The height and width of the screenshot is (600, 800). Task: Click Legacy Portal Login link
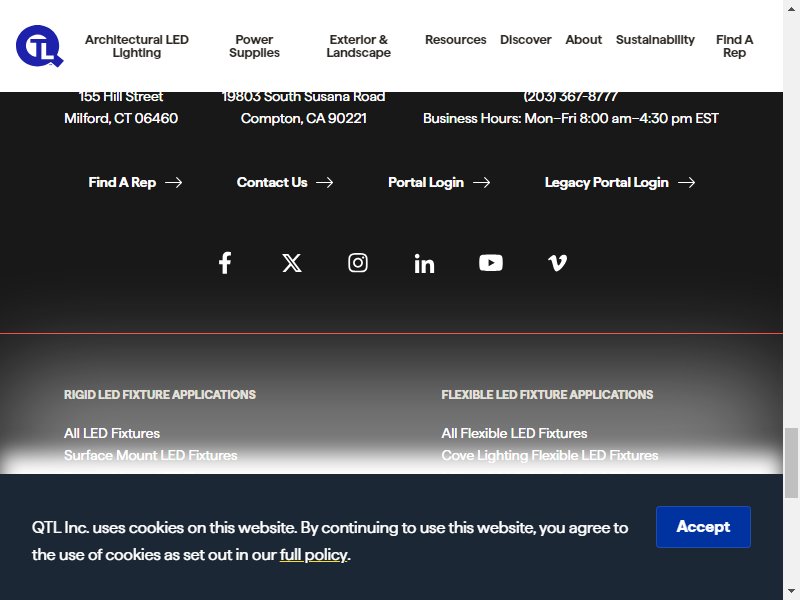coord(620,183)
